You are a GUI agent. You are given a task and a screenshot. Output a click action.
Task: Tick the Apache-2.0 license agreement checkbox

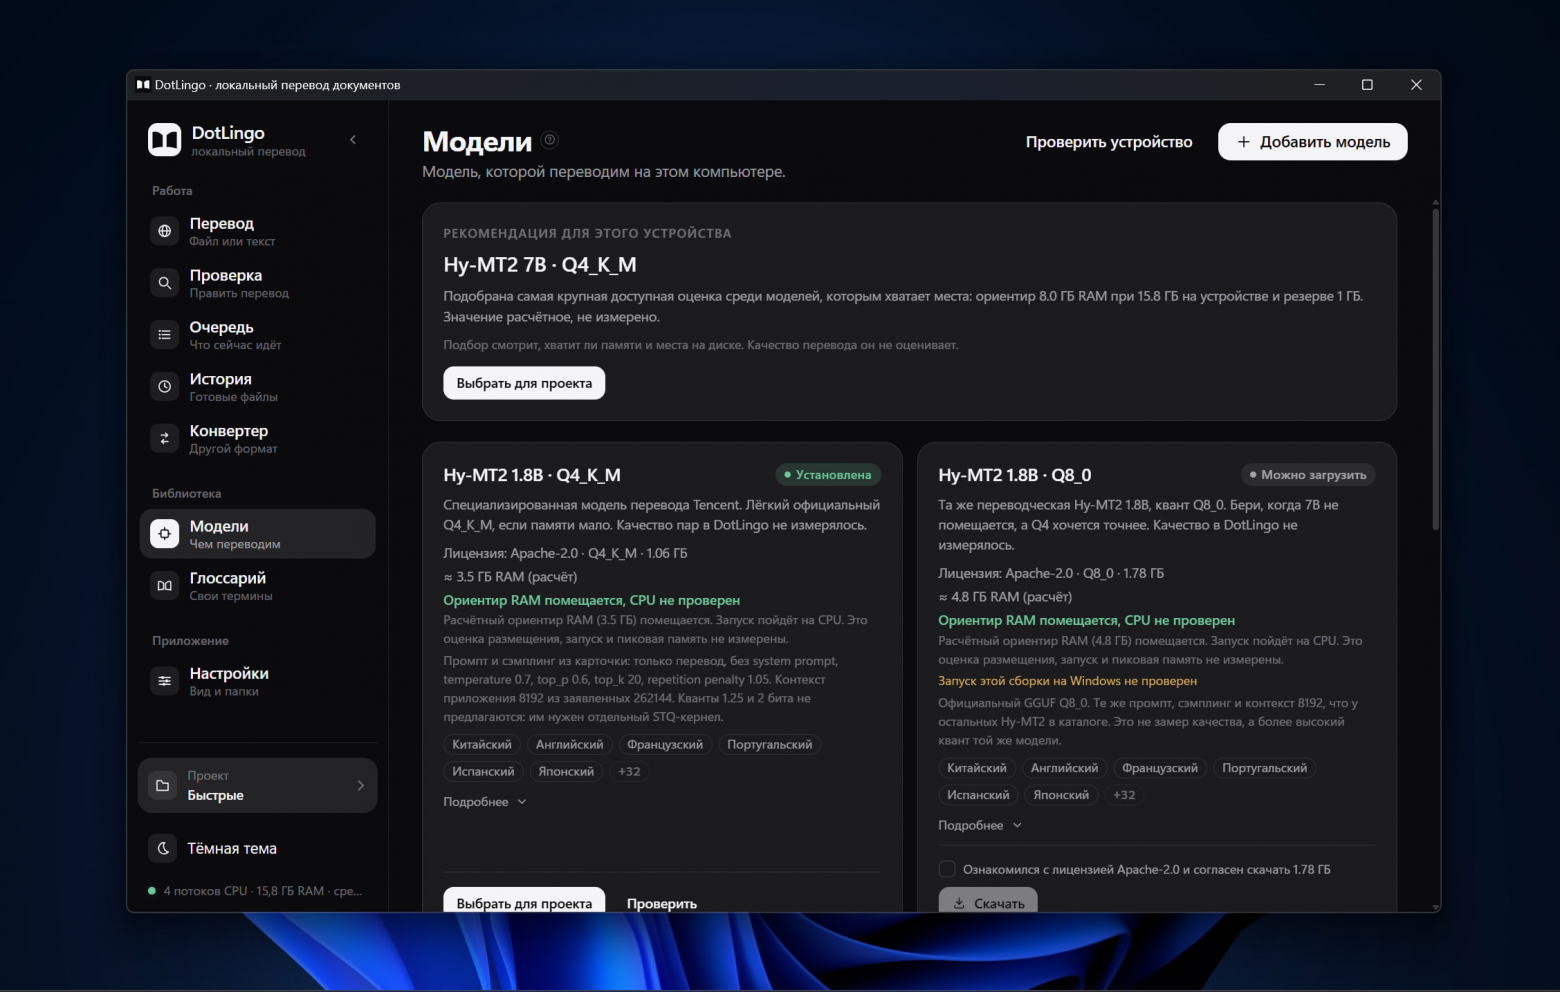[x=947, y=869]
